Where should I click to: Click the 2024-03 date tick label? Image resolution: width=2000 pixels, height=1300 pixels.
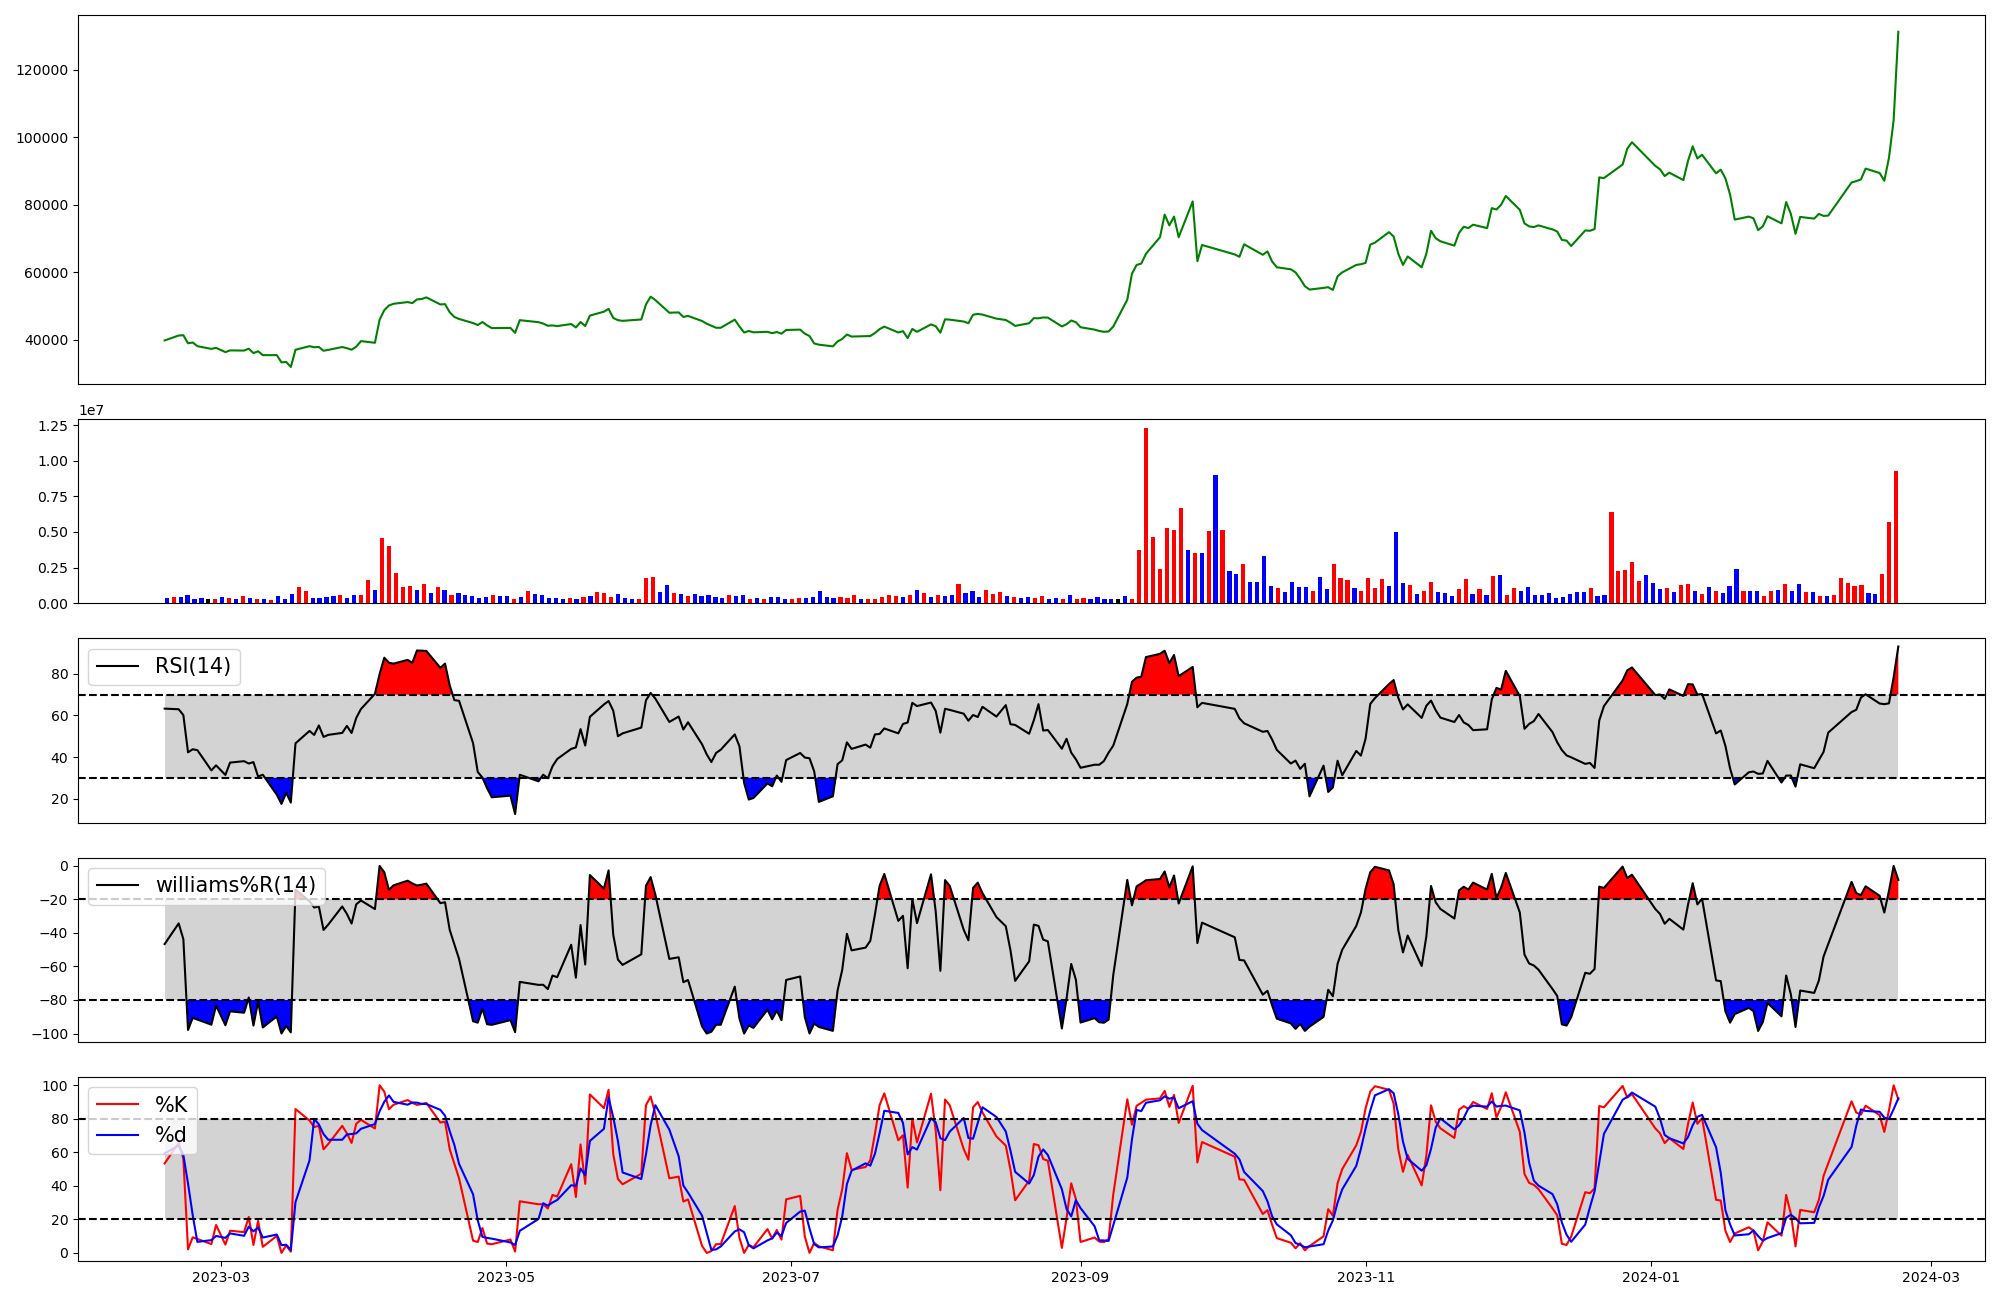(x=1931, y=1277)
